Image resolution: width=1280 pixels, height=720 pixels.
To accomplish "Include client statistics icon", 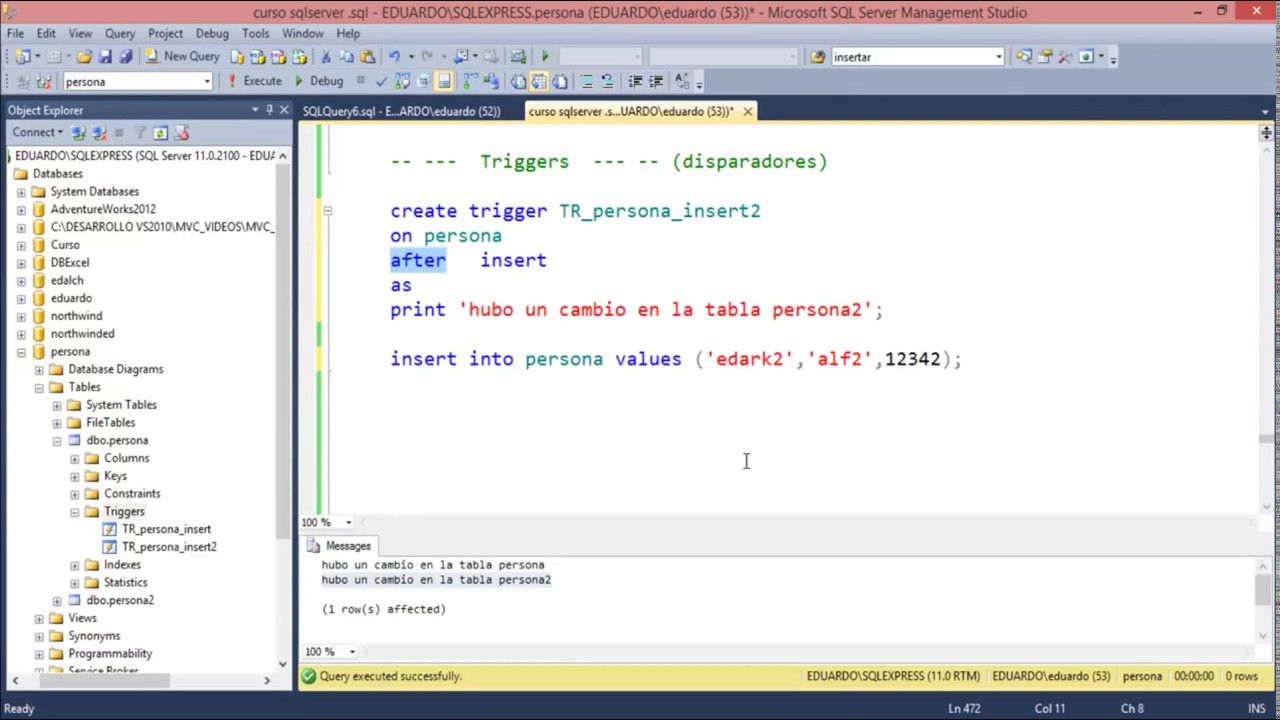I will pos(490,81).
